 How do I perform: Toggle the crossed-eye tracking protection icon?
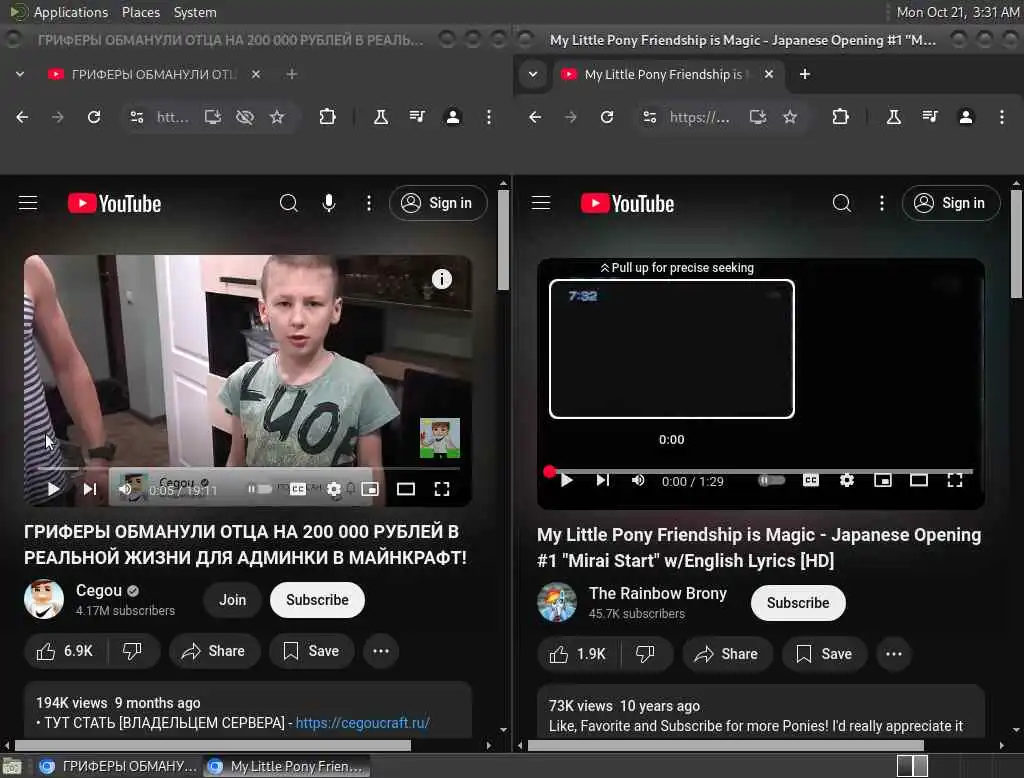(x=245, y=117)
